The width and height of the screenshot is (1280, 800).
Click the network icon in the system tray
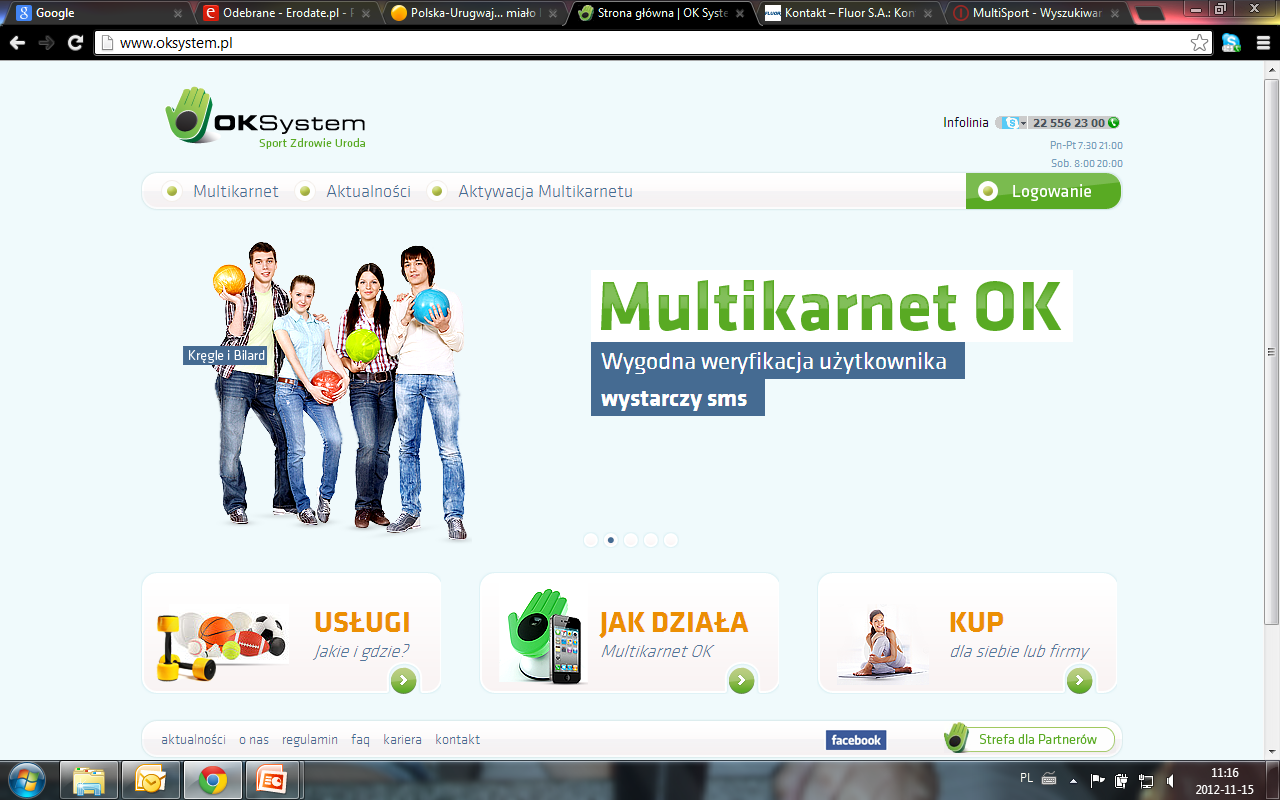1146,779
